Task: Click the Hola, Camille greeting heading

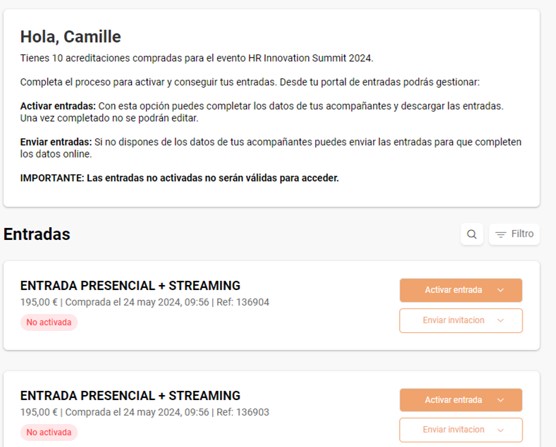Action: (71, 37)
